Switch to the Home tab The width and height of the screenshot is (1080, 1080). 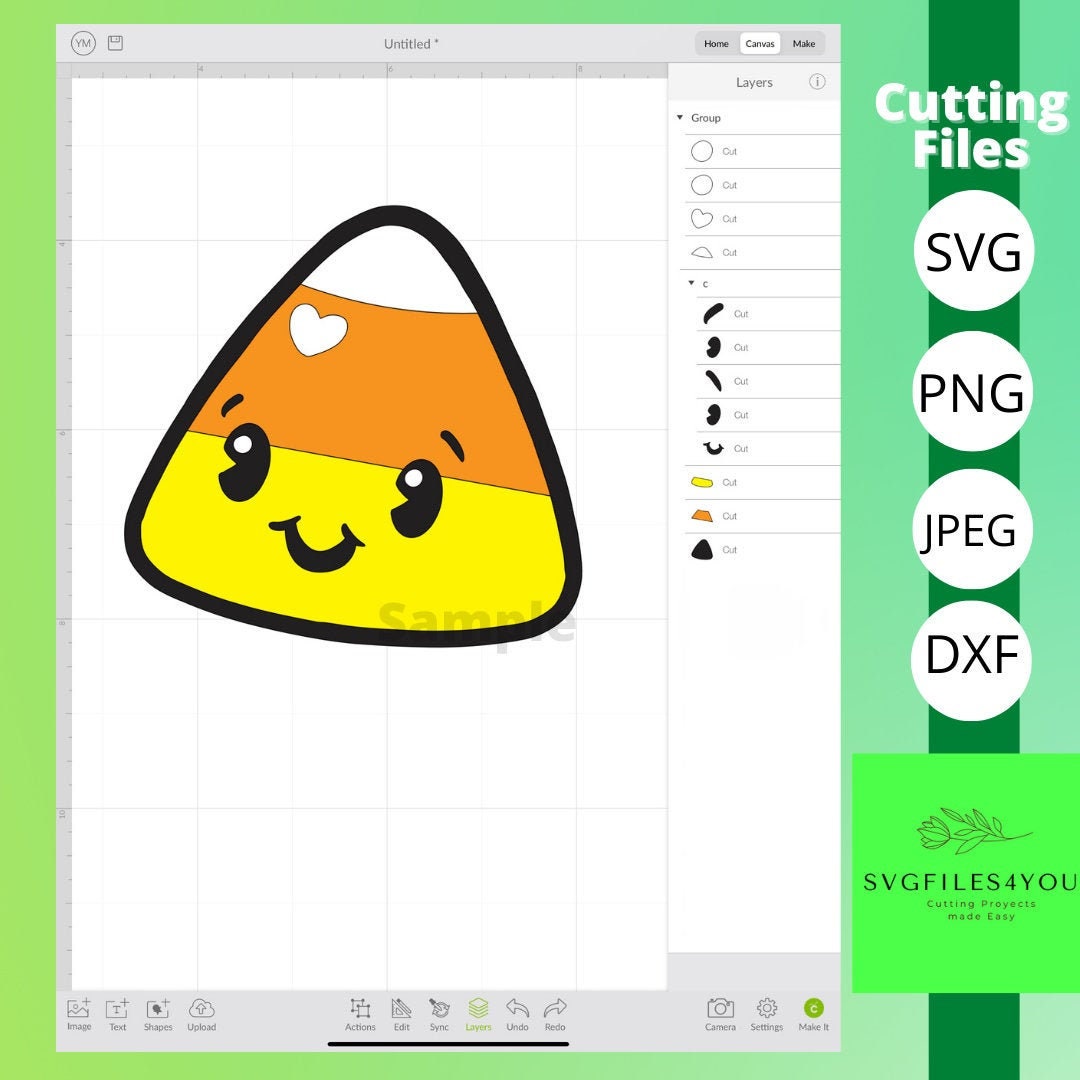coord(716,43)
